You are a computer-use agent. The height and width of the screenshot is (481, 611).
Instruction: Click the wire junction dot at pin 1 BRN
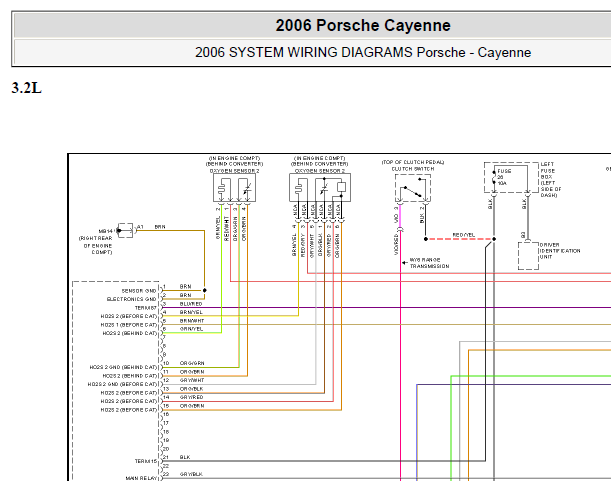click(x=205, y=290)
